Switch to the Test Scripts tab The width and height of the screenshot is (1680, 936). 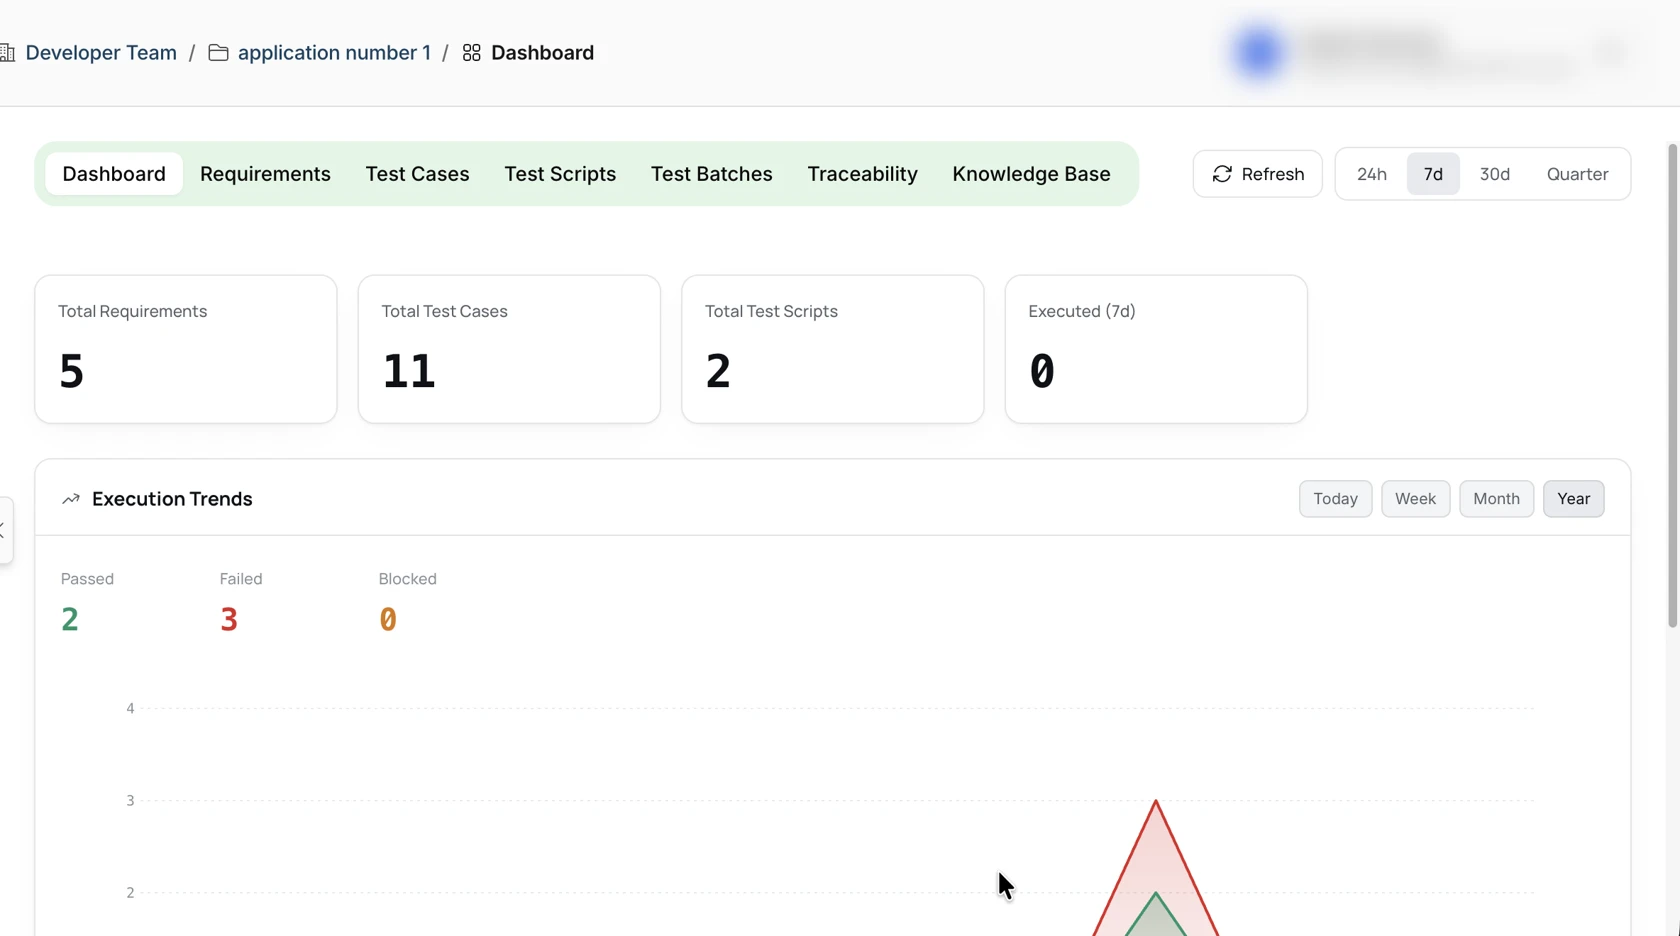560,174
